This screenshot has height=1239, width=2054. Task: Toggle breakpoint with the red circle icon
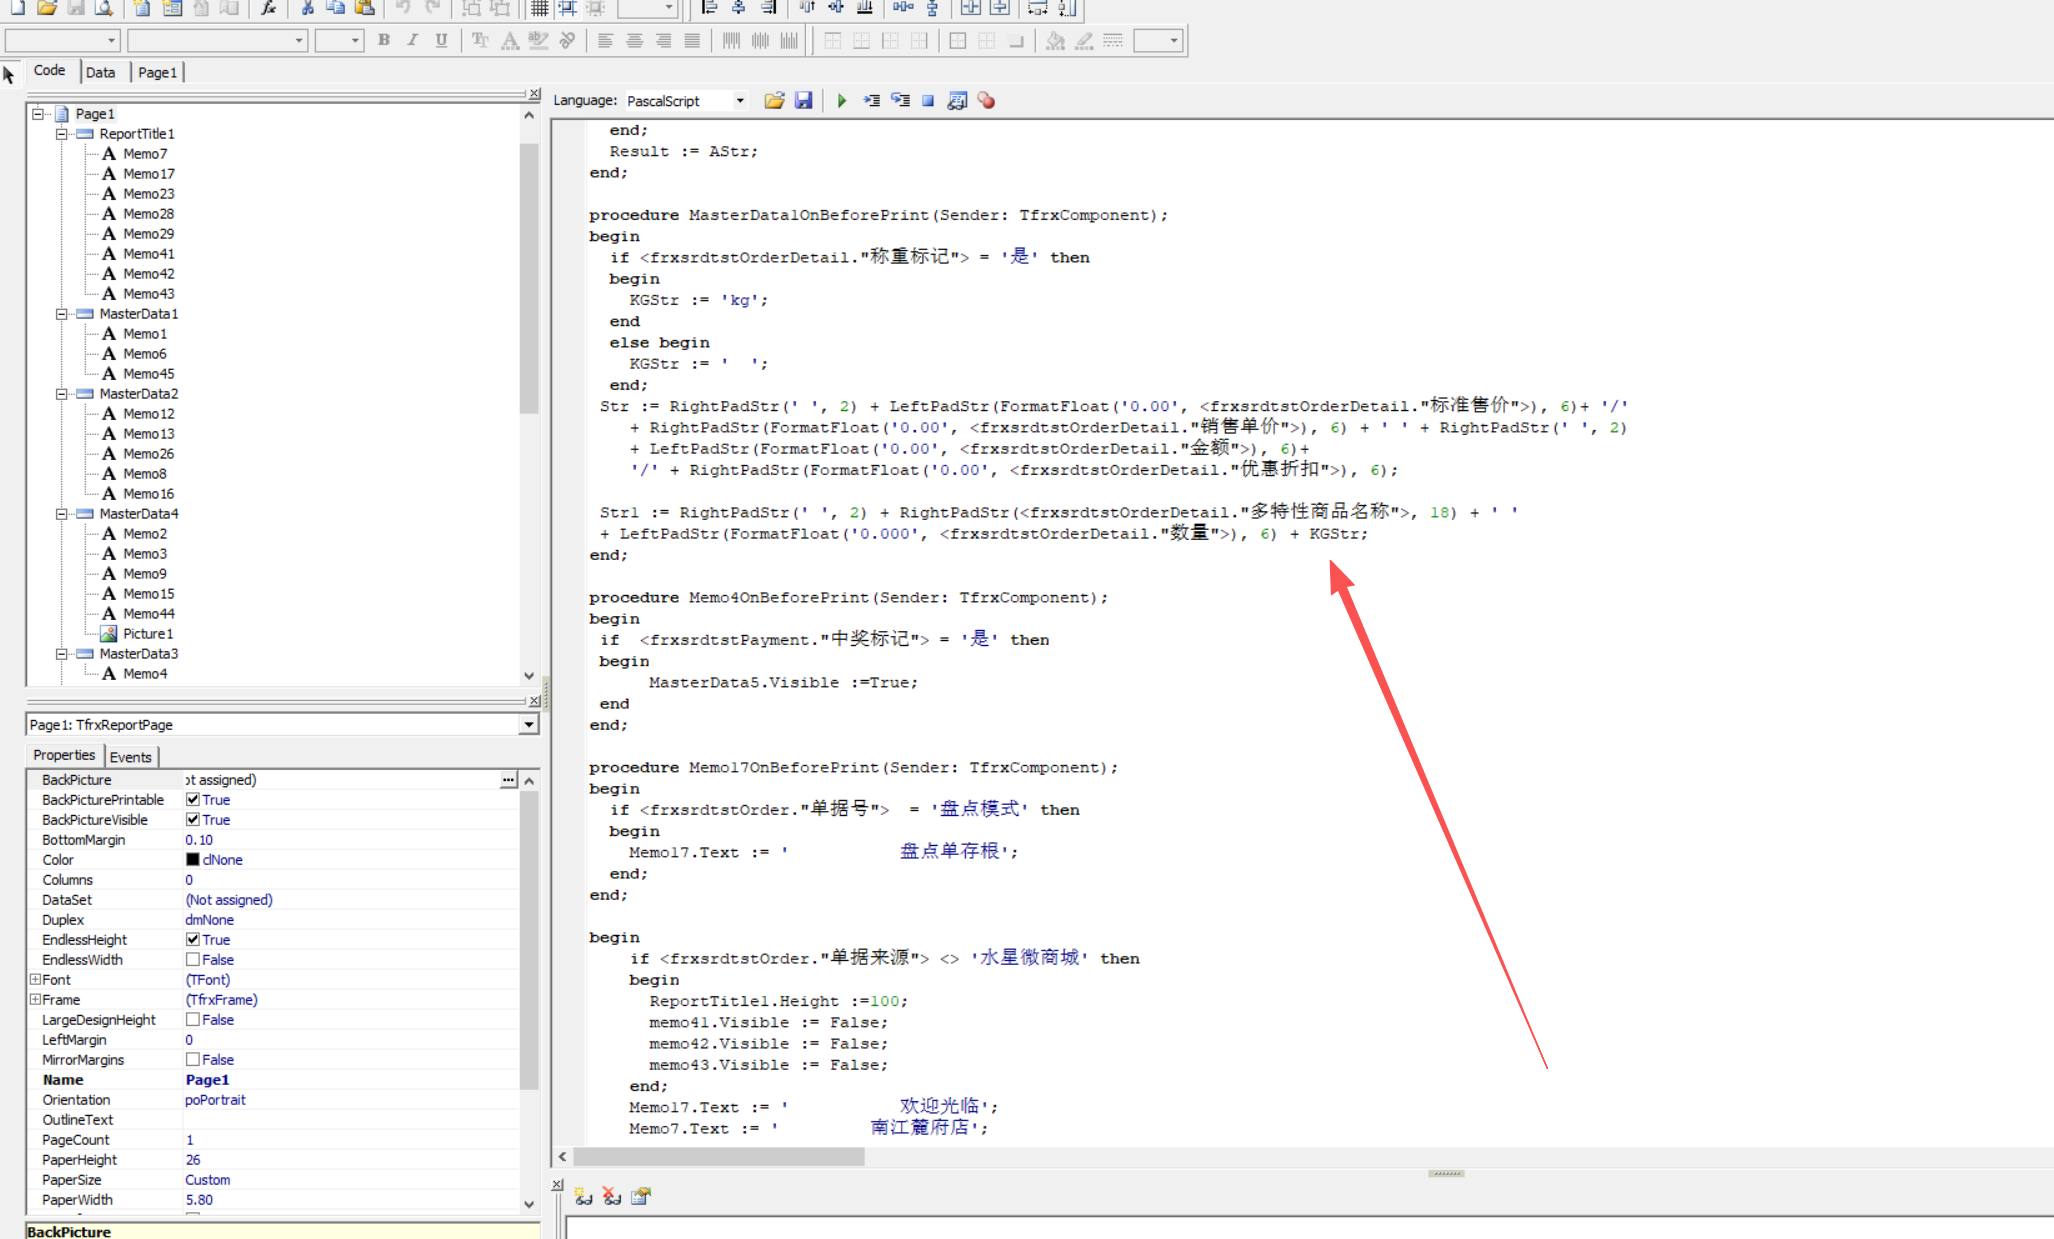pos(986,101)
